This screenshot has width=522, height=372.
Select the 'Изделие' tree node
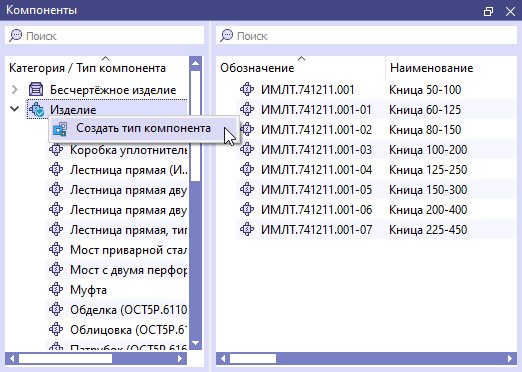73,110
